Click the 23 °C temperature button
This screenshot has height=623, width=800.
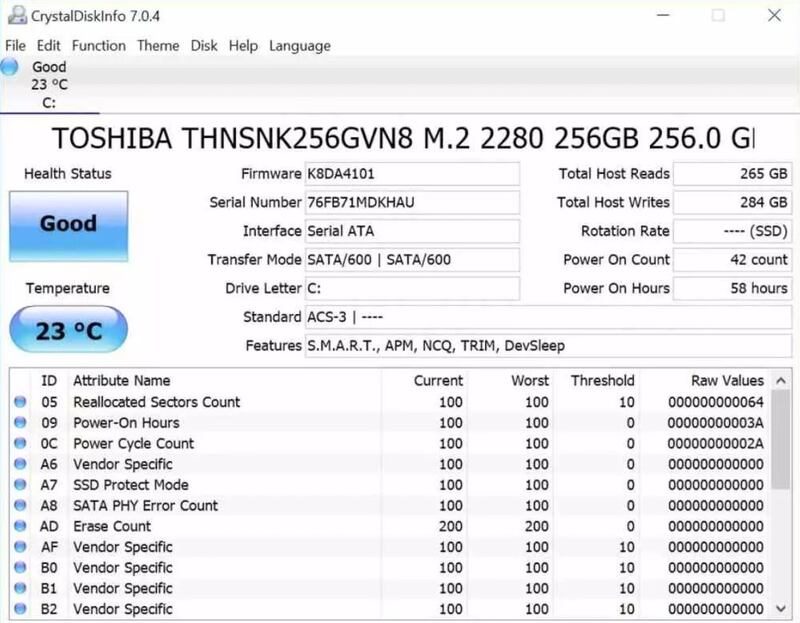click(68, 331)
